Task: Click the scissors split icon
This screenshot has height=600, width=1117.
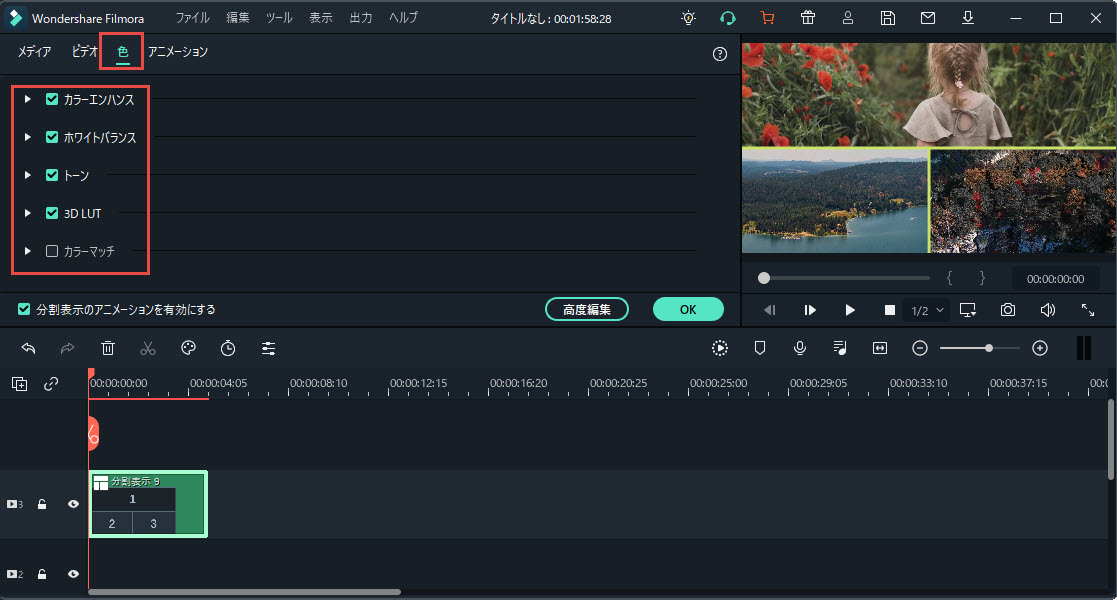Action: tap(147, 348)
